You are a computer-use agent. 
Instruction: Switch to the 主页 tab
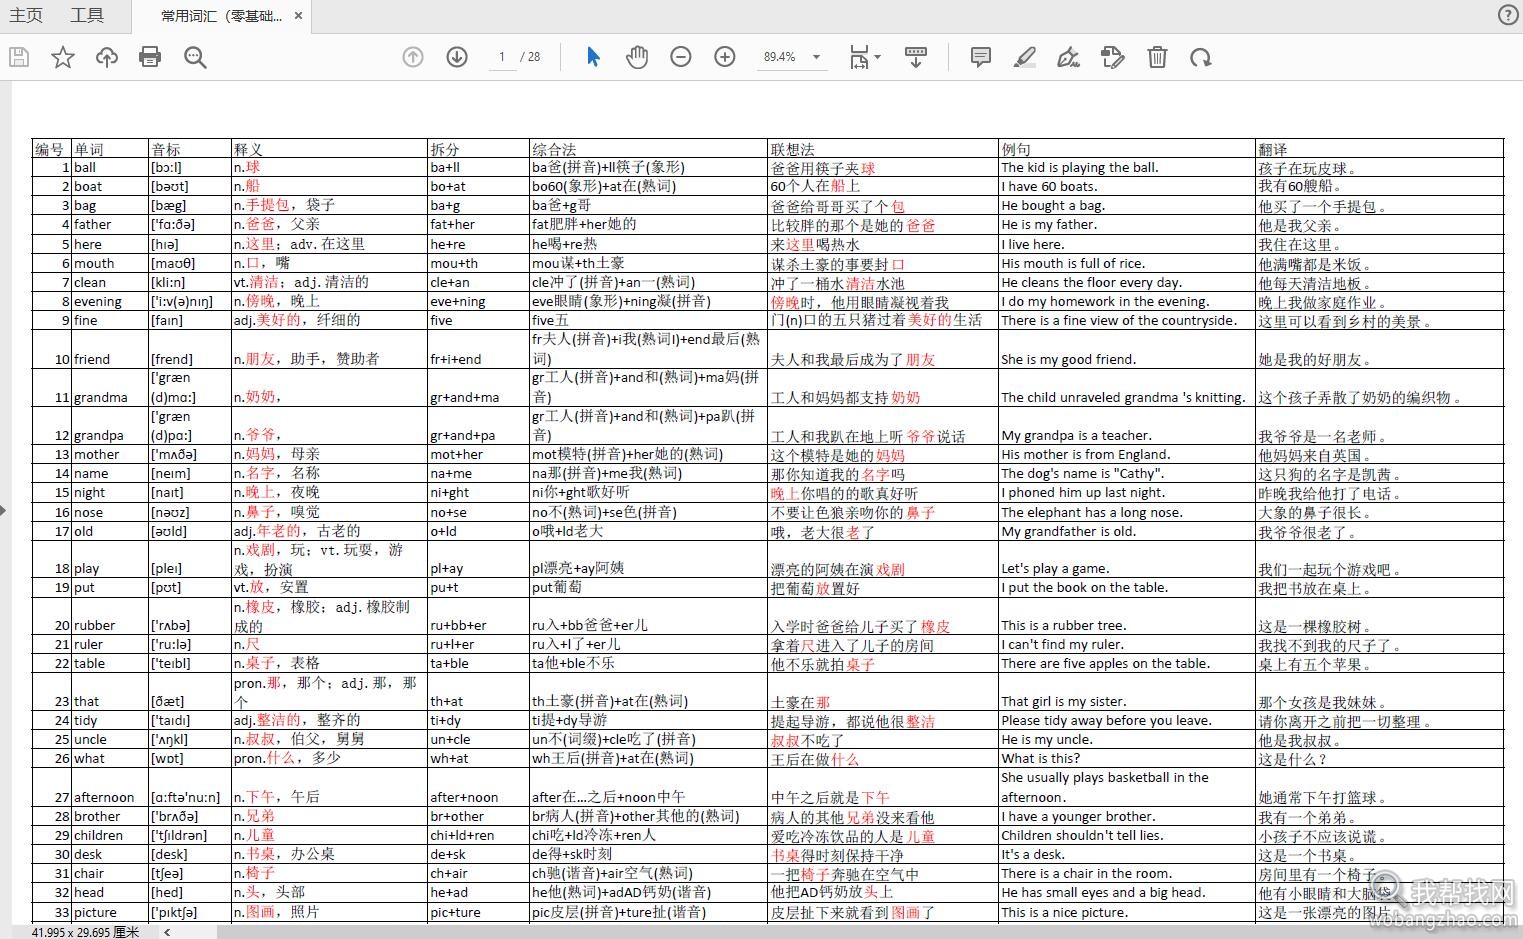(26, 15)
